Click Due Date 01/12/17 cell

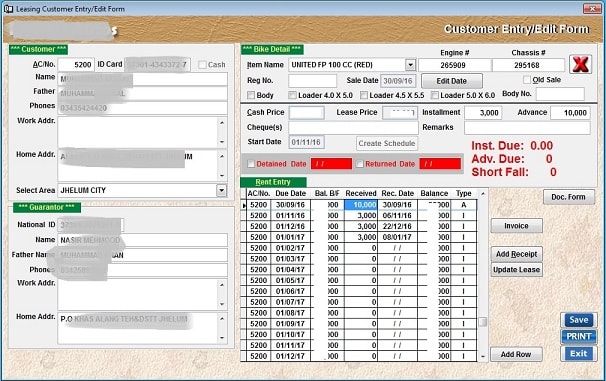pos(290,356)
